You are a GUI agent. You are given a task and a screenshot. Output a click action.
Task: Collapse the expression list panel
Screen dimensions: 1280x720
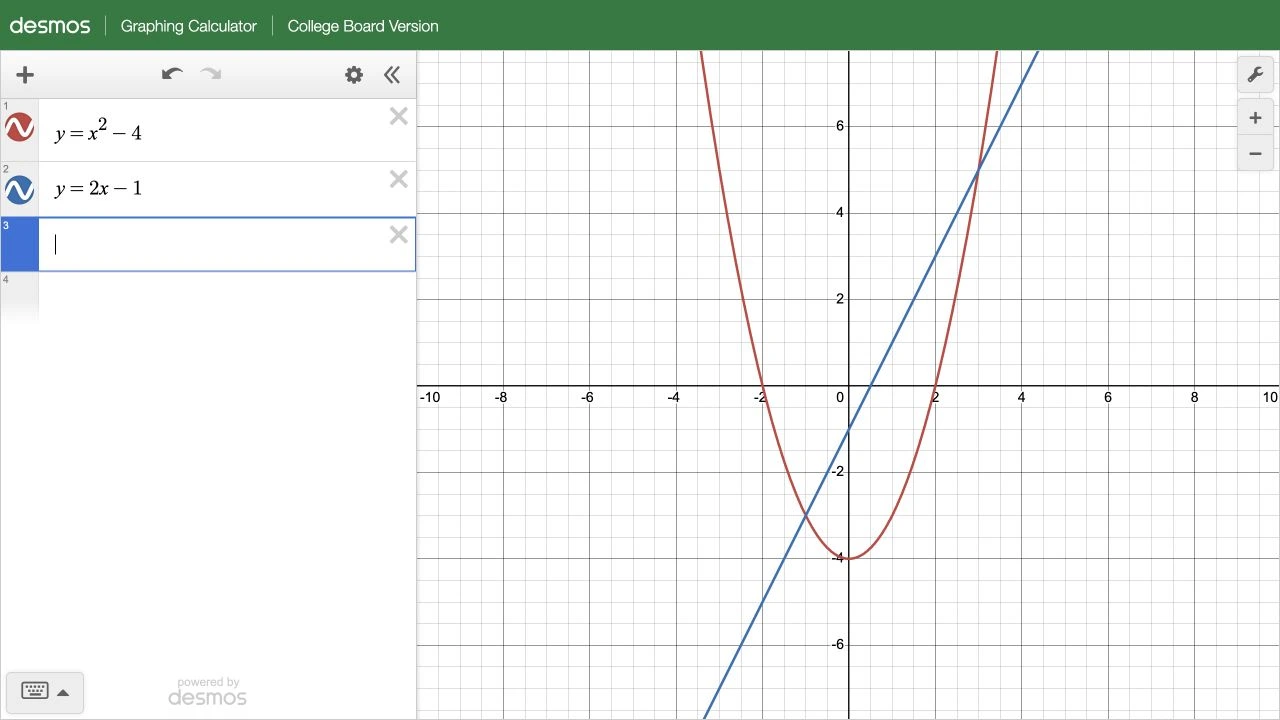tap(392, 75)
